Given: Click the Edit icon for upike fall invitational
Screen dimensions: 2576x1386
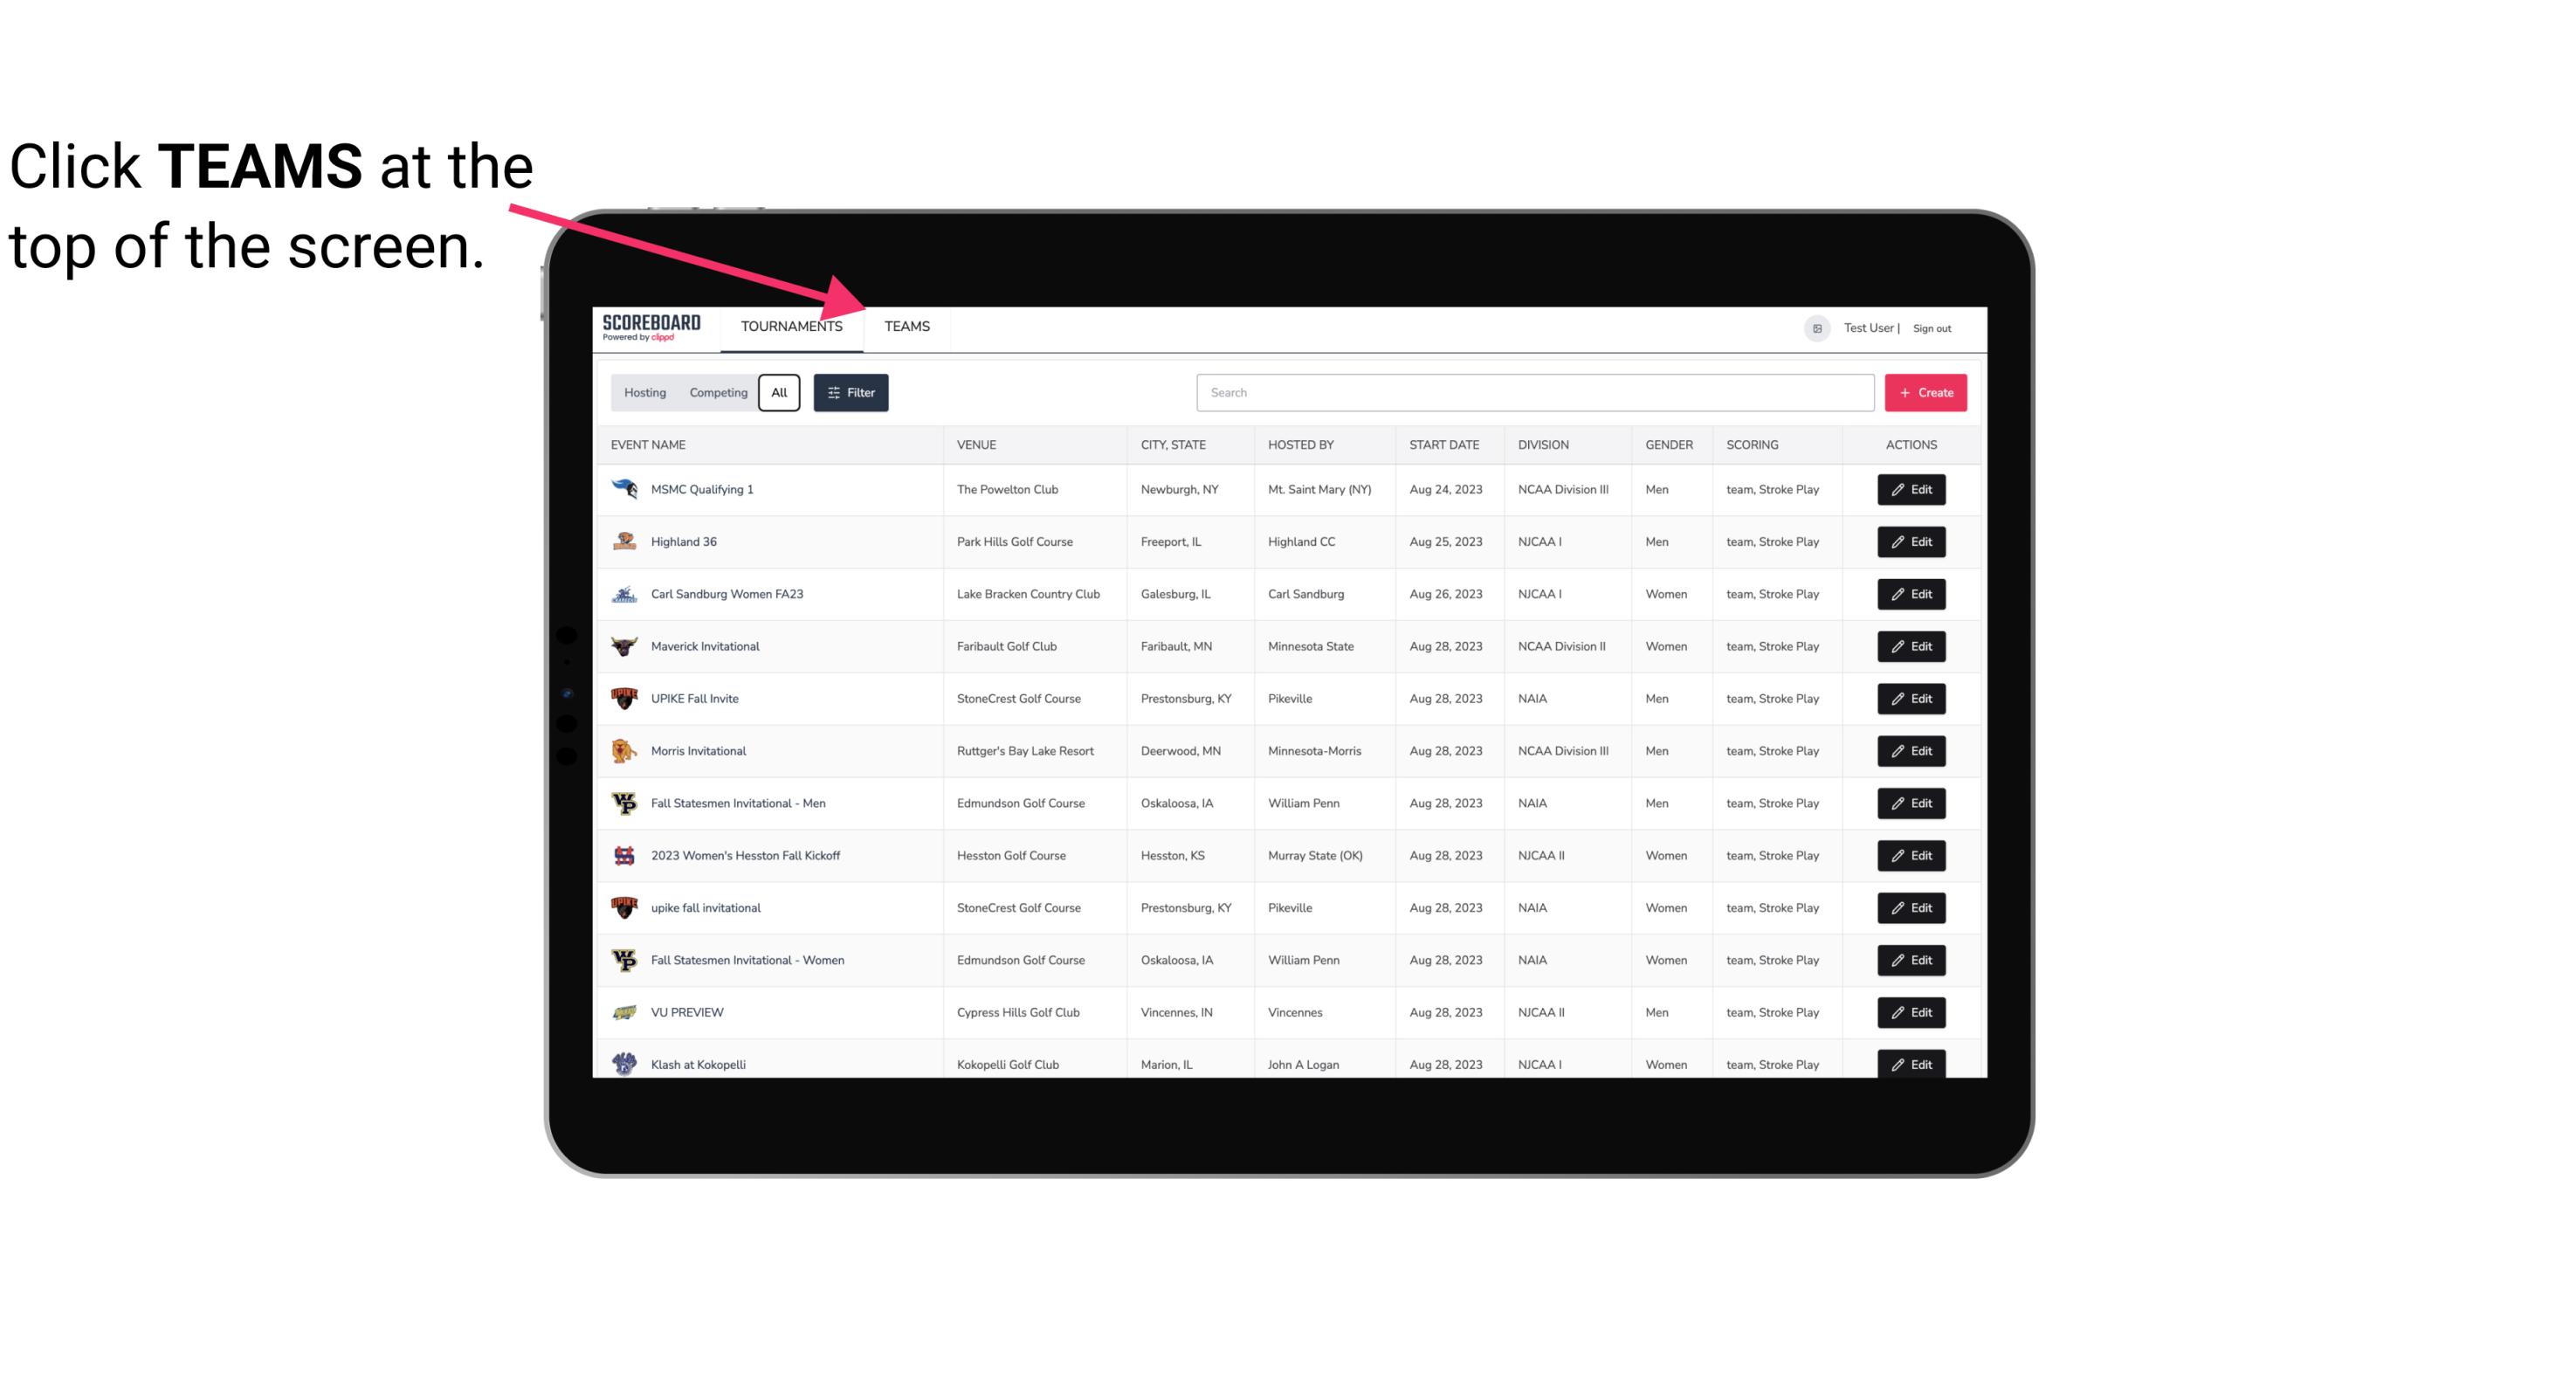Looking at the screenshot, I should click(x=1912, y=907).
